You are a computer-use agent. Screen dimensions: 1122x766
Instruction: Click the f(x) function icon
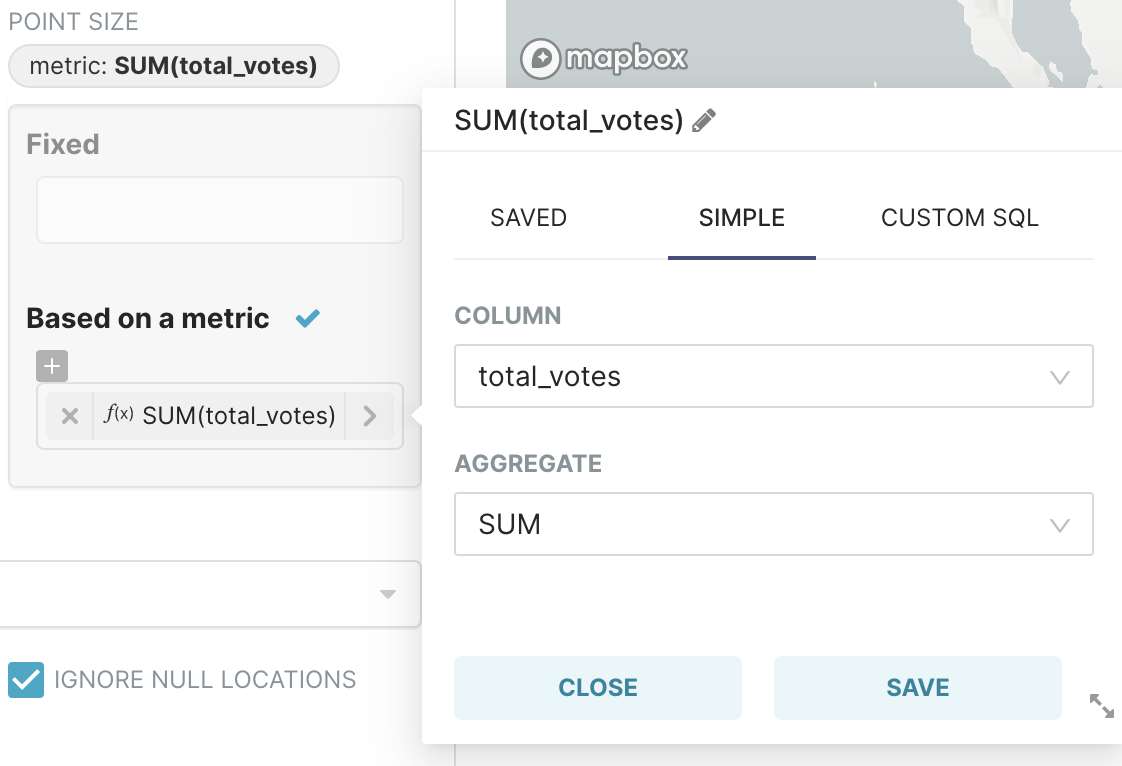[x=119, y=415]
